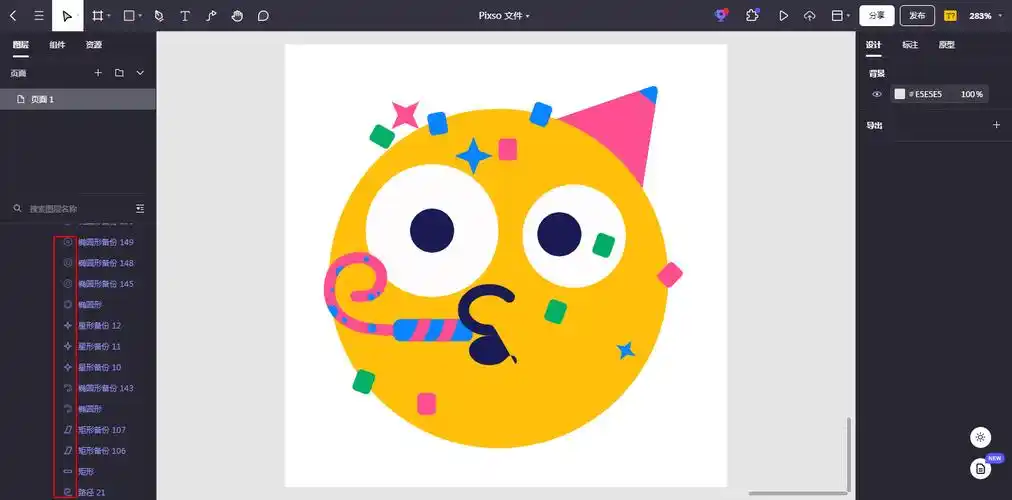Image resolution: width=1012 pixels, height=500 pixels.
Task: Click the 分享 share button
Action: click(x=876, y=16)
